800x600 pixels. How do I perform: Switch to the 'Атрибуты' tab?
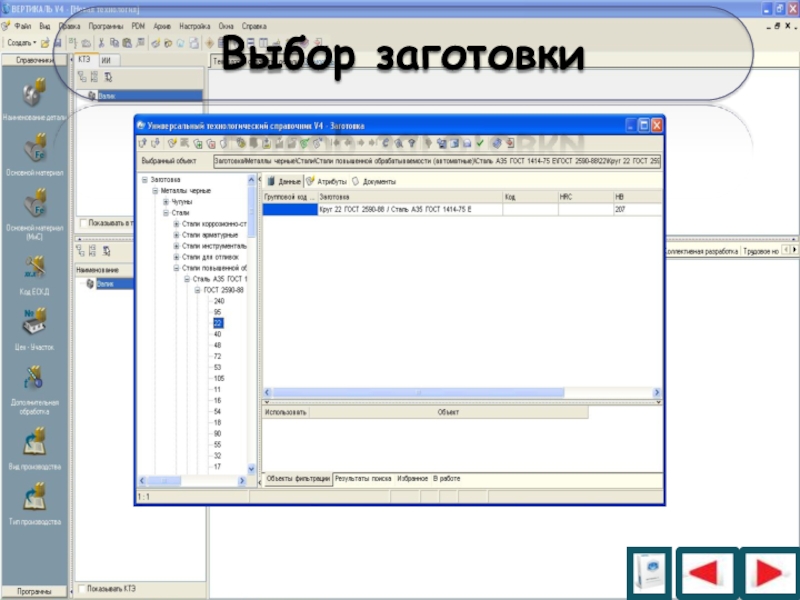[x=330, y=182]
